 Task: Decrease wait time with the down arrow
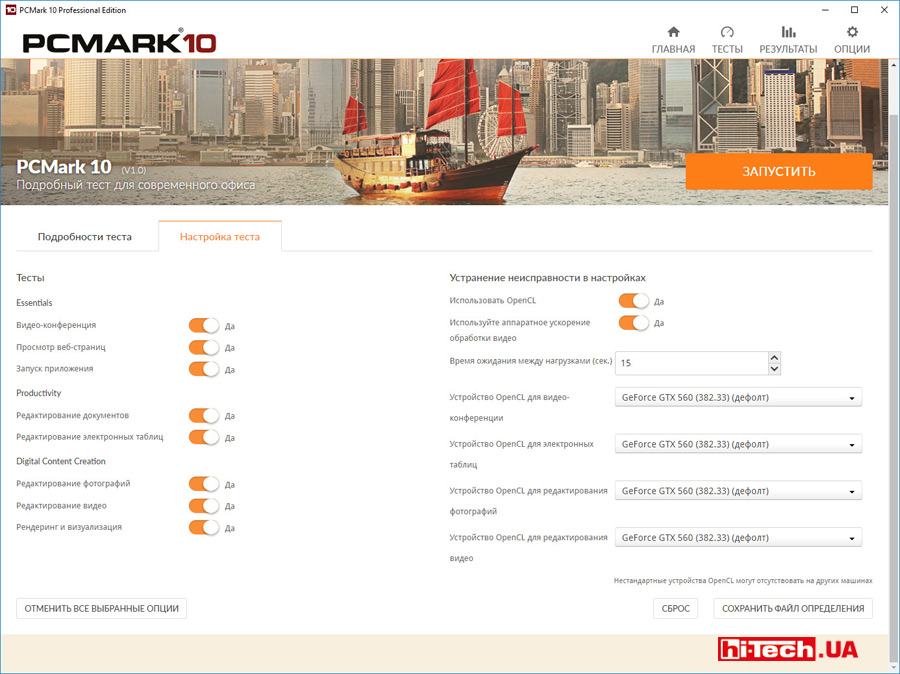(775, 369)
